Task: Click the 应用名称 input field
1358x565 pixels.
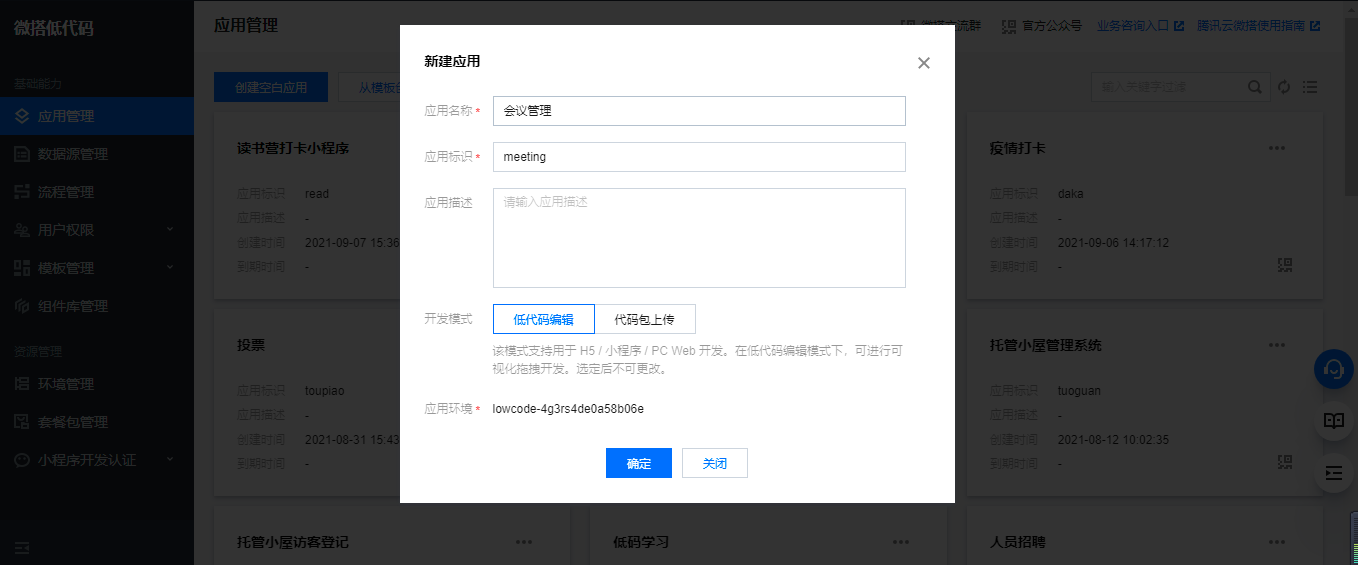Action: [x=699, y=111]
